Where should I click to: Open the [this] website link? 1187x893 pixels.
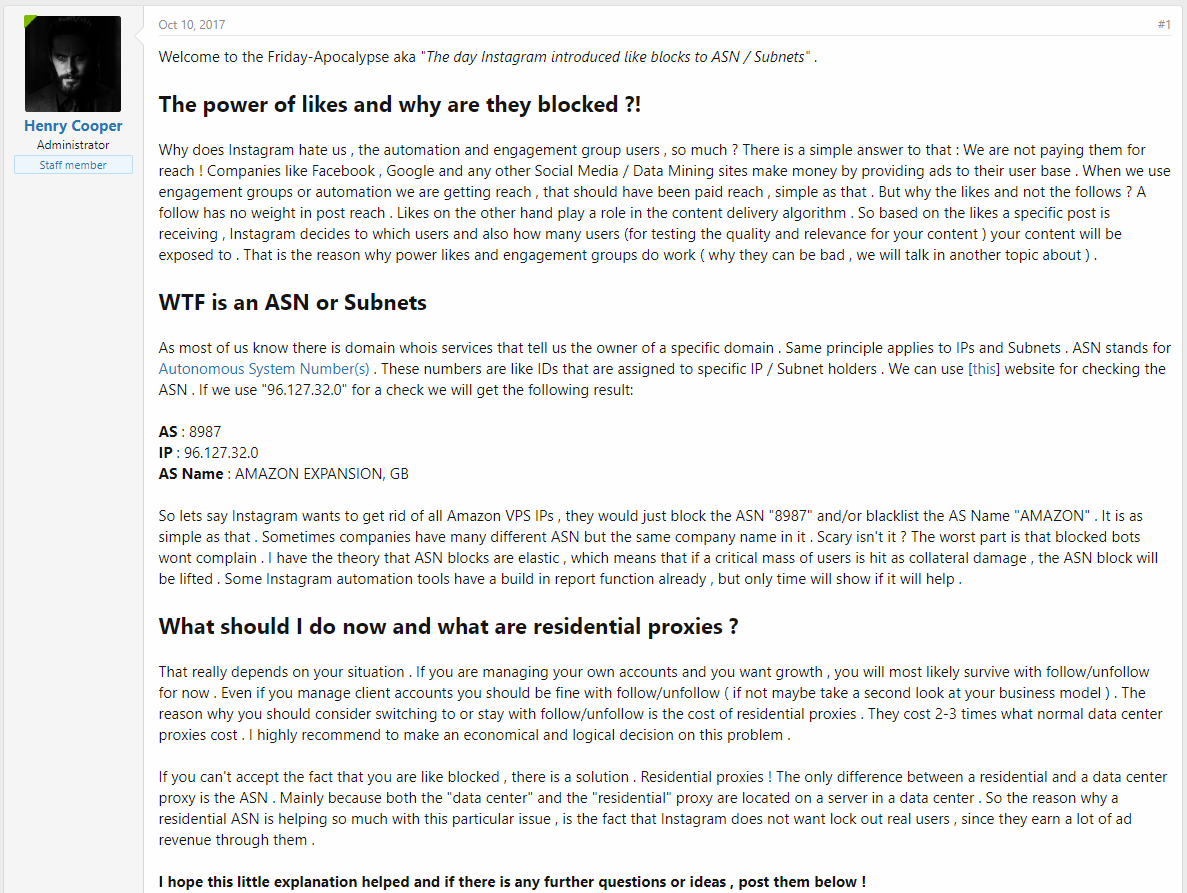[984, 369]
